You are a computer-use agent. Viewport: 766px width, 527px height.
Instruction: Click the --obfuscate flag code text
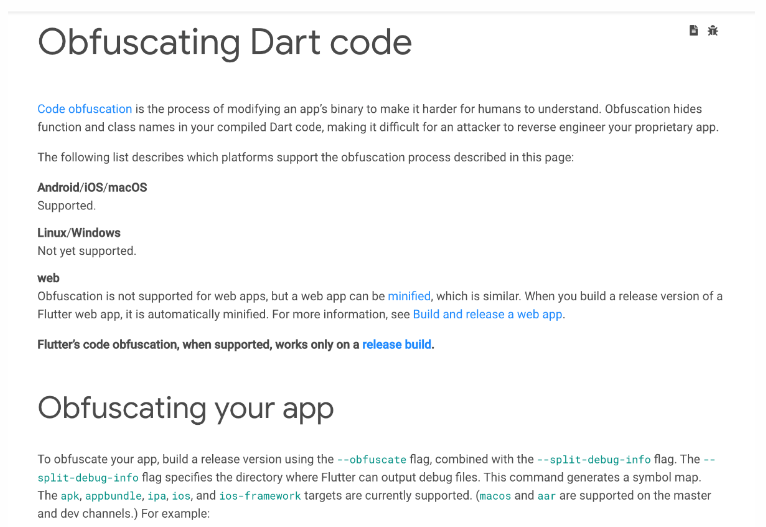point(372,460)
